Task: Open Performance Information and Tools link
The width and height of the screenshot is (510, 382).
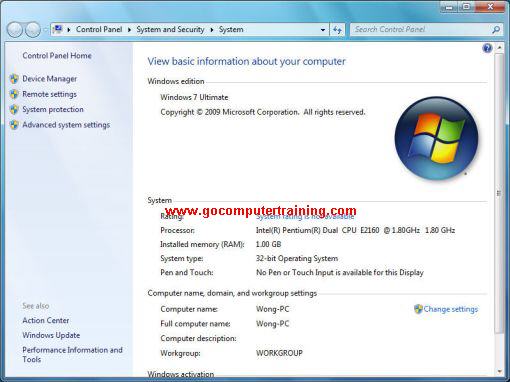Action: pyautogui.click(x=72, y=354)
